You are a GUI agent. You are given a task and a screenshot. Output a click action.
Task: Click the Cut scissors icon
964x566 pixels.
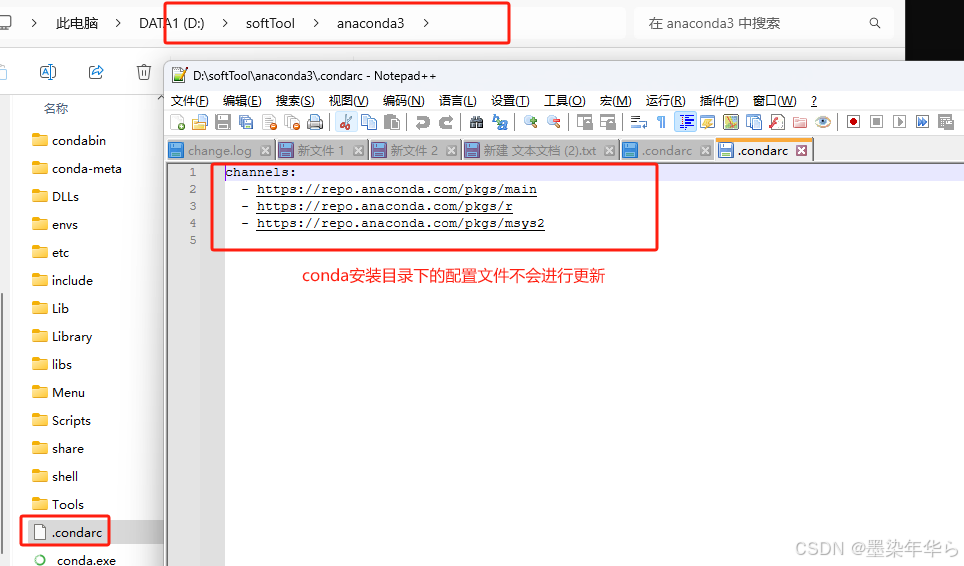(x=346, y=122)
